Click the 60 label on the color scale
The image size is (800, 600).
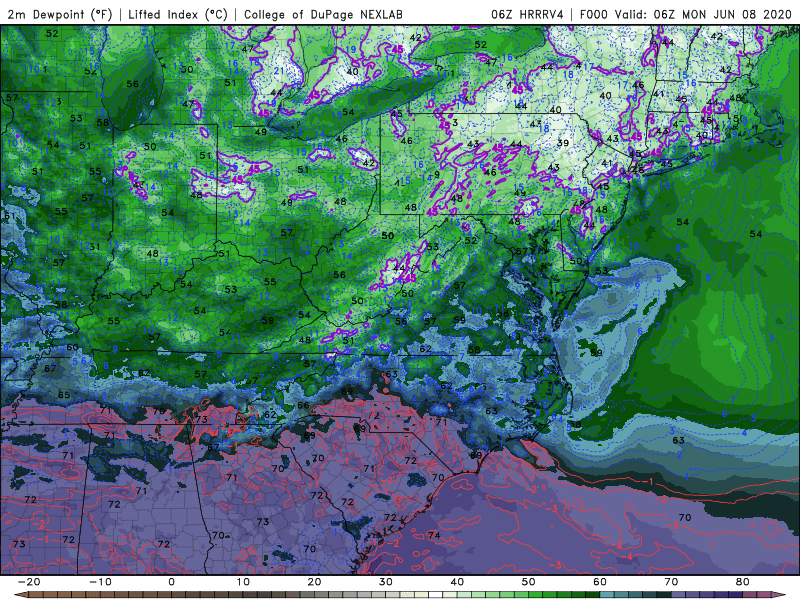(600, 582)
